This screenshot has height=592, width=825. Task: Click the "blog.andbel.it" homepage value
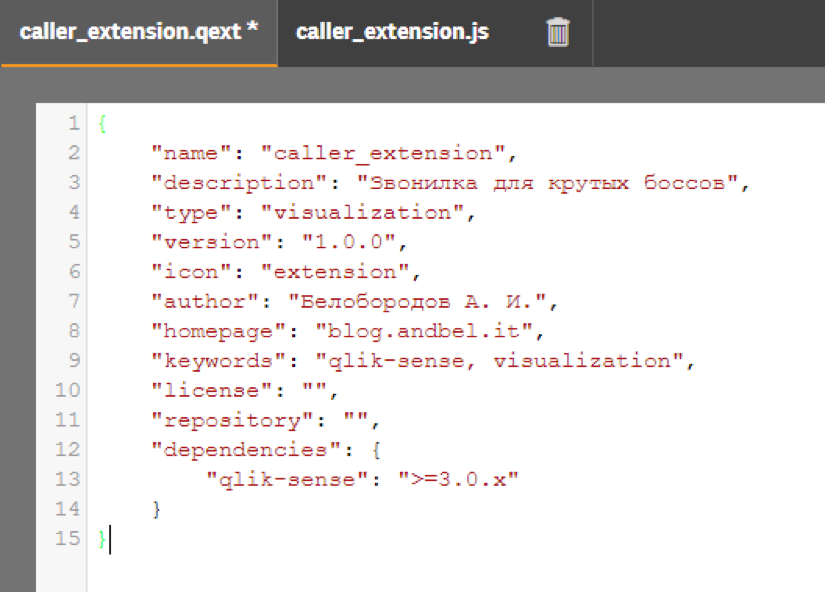click(x=424, y=331)
